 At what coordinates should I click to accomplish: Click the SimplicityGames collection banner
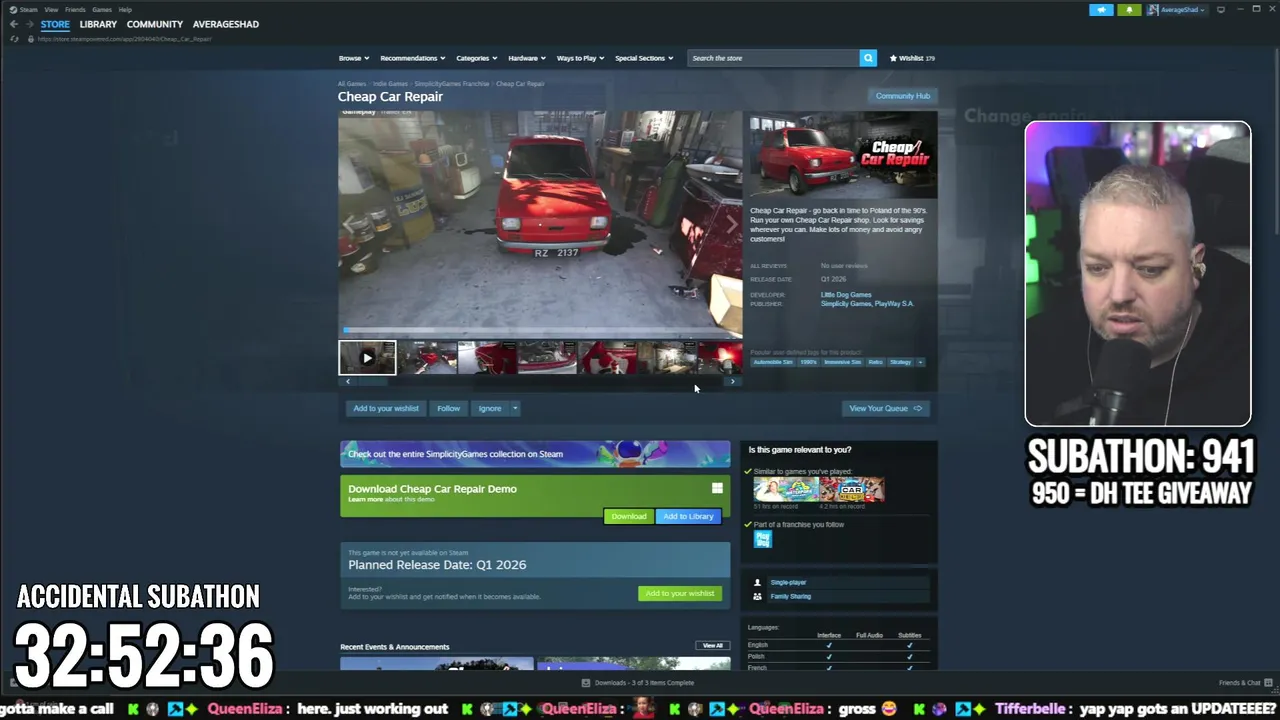[535, 454]
